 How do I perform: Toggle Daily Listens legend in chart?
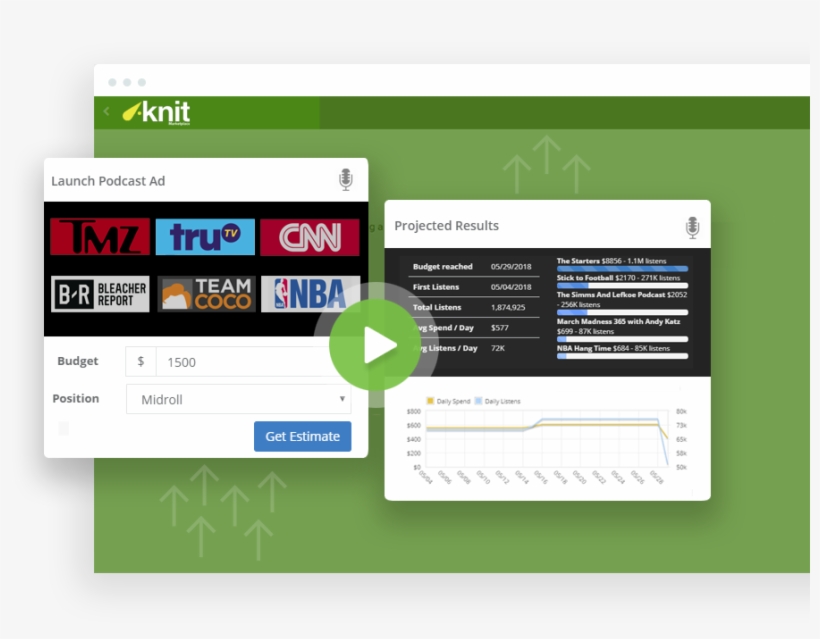click(x=497, y=401)
